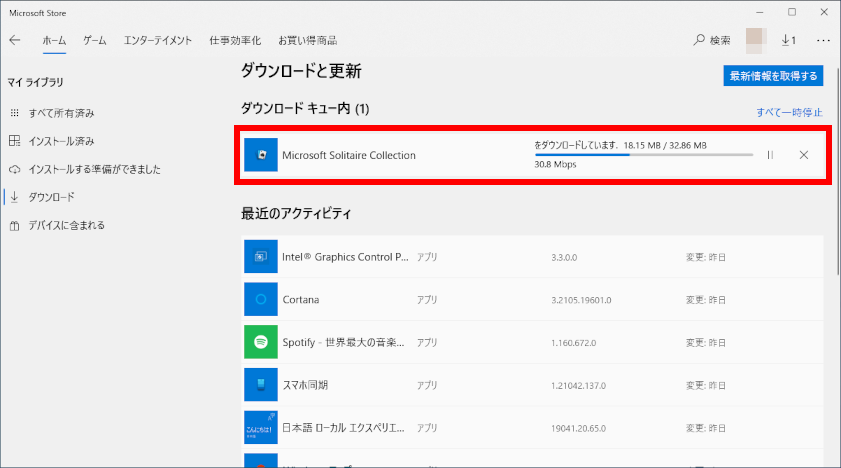Select デバイスに含まれる in sidebar

pos(67,226)
